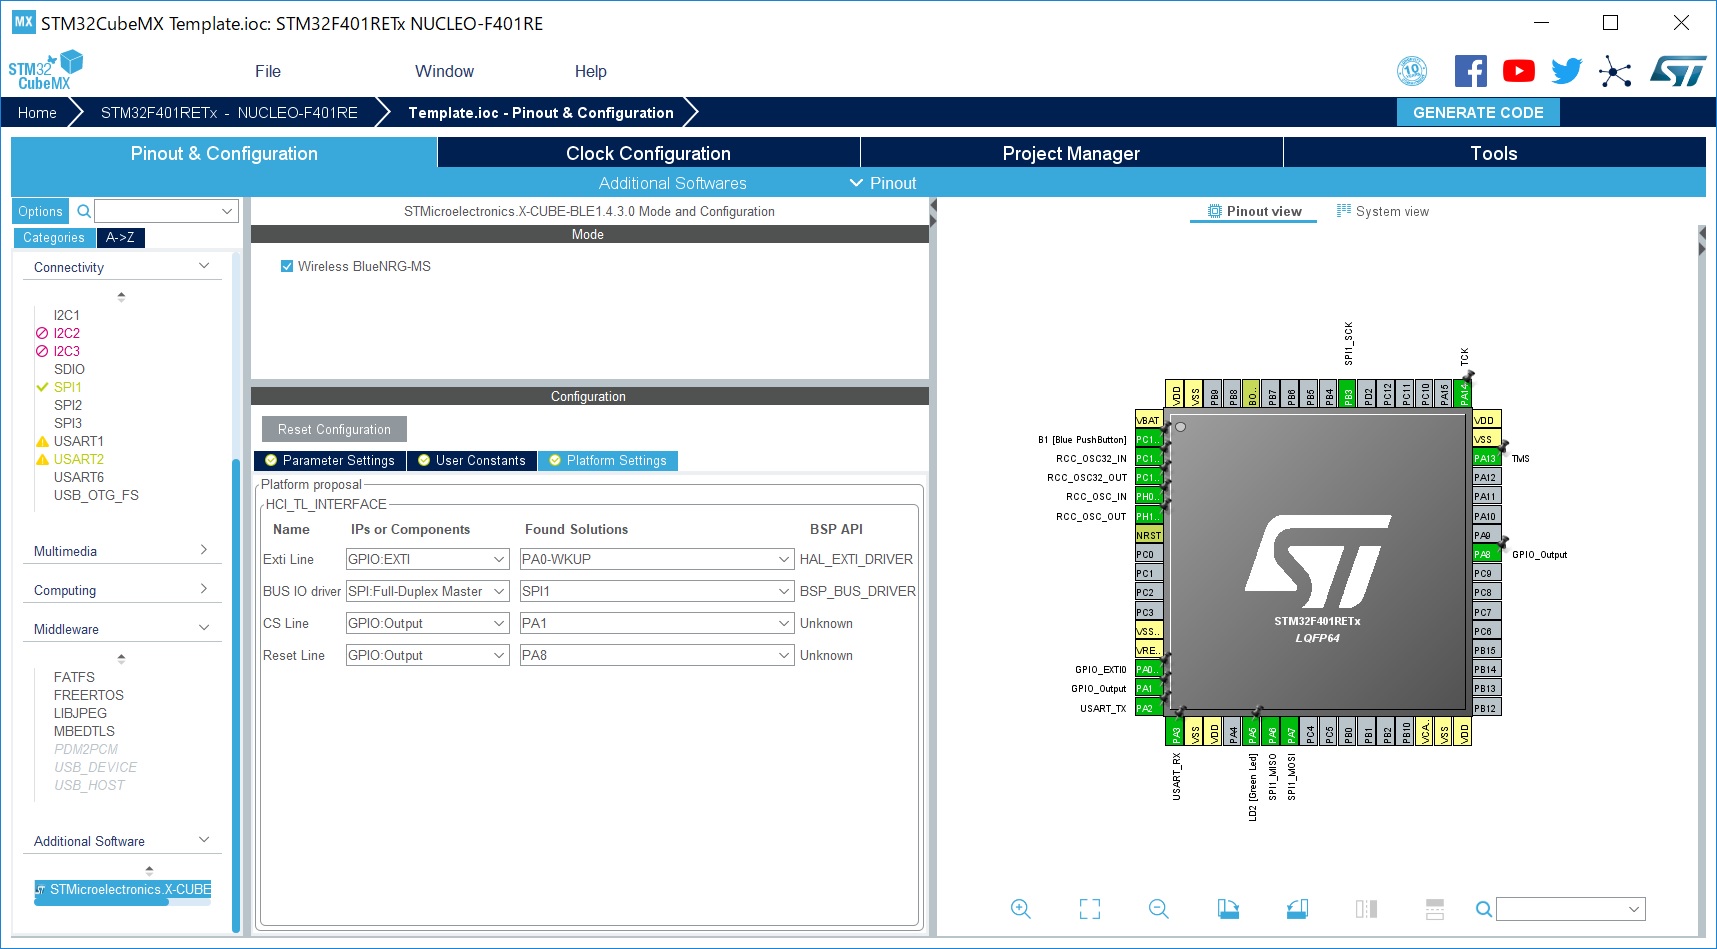Select pin PC0 on the chip

tap(1149, 554)
